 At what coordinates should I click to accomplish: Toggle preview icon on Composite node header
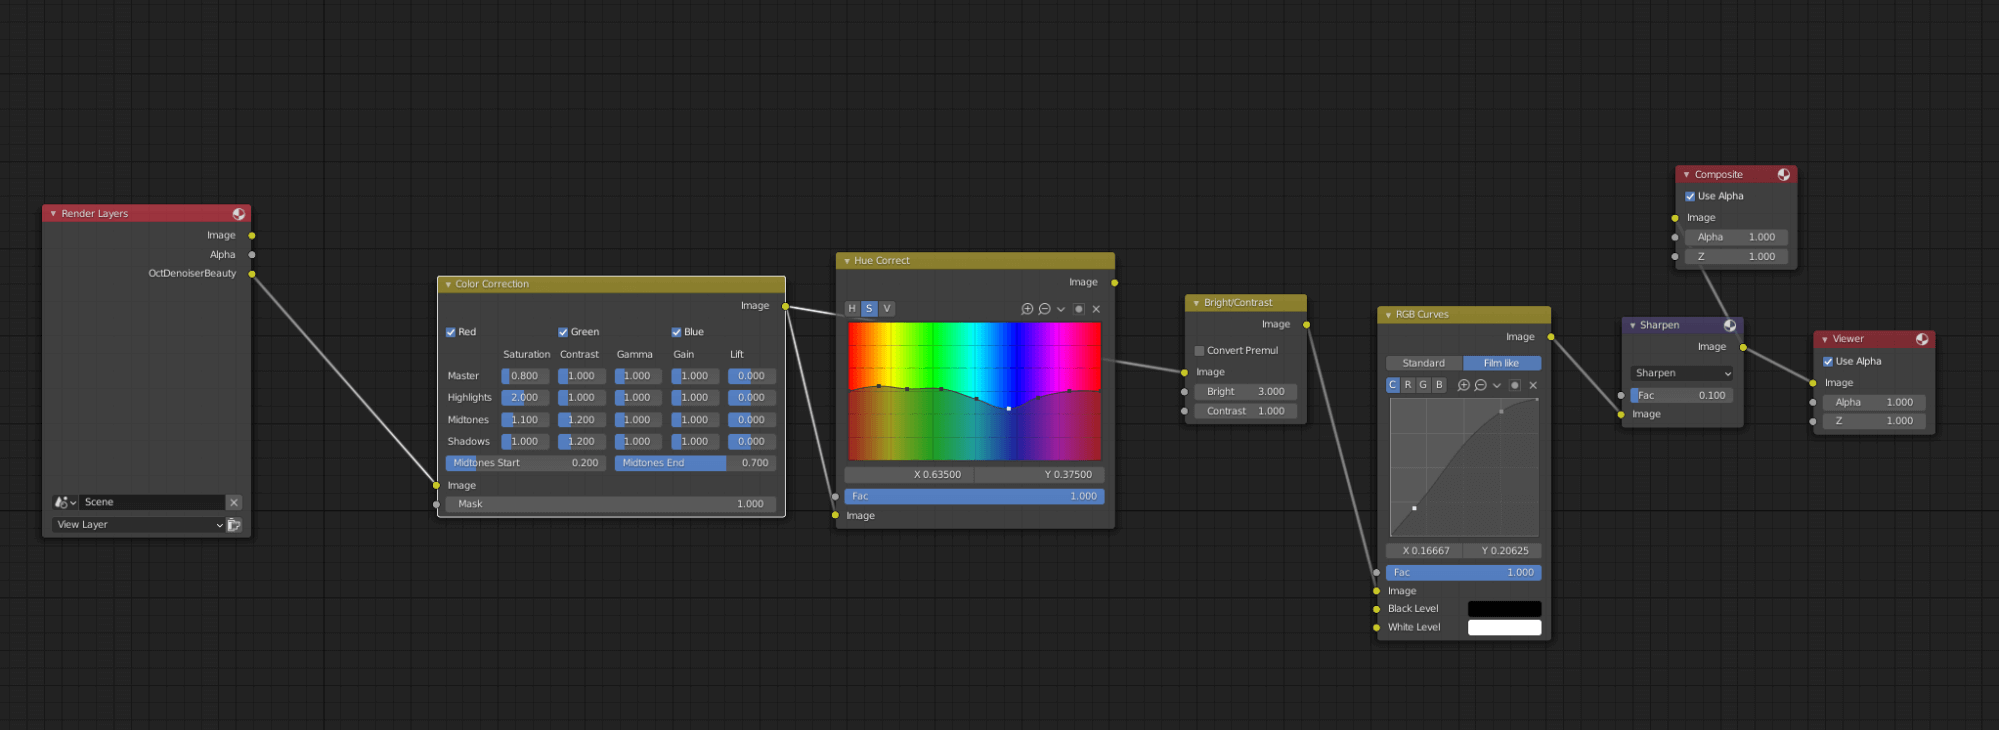1784,175
